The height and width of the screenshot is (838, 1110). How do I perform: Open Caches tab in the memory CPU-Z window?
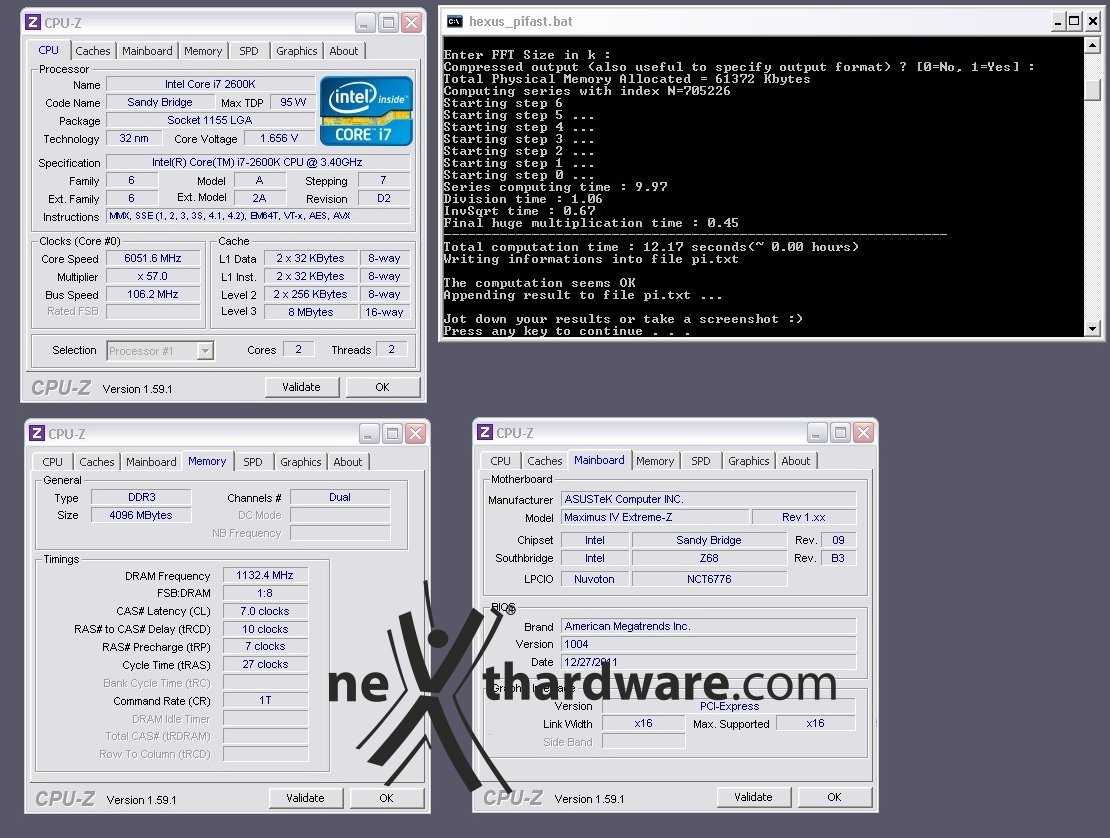(x=97, y=462)
